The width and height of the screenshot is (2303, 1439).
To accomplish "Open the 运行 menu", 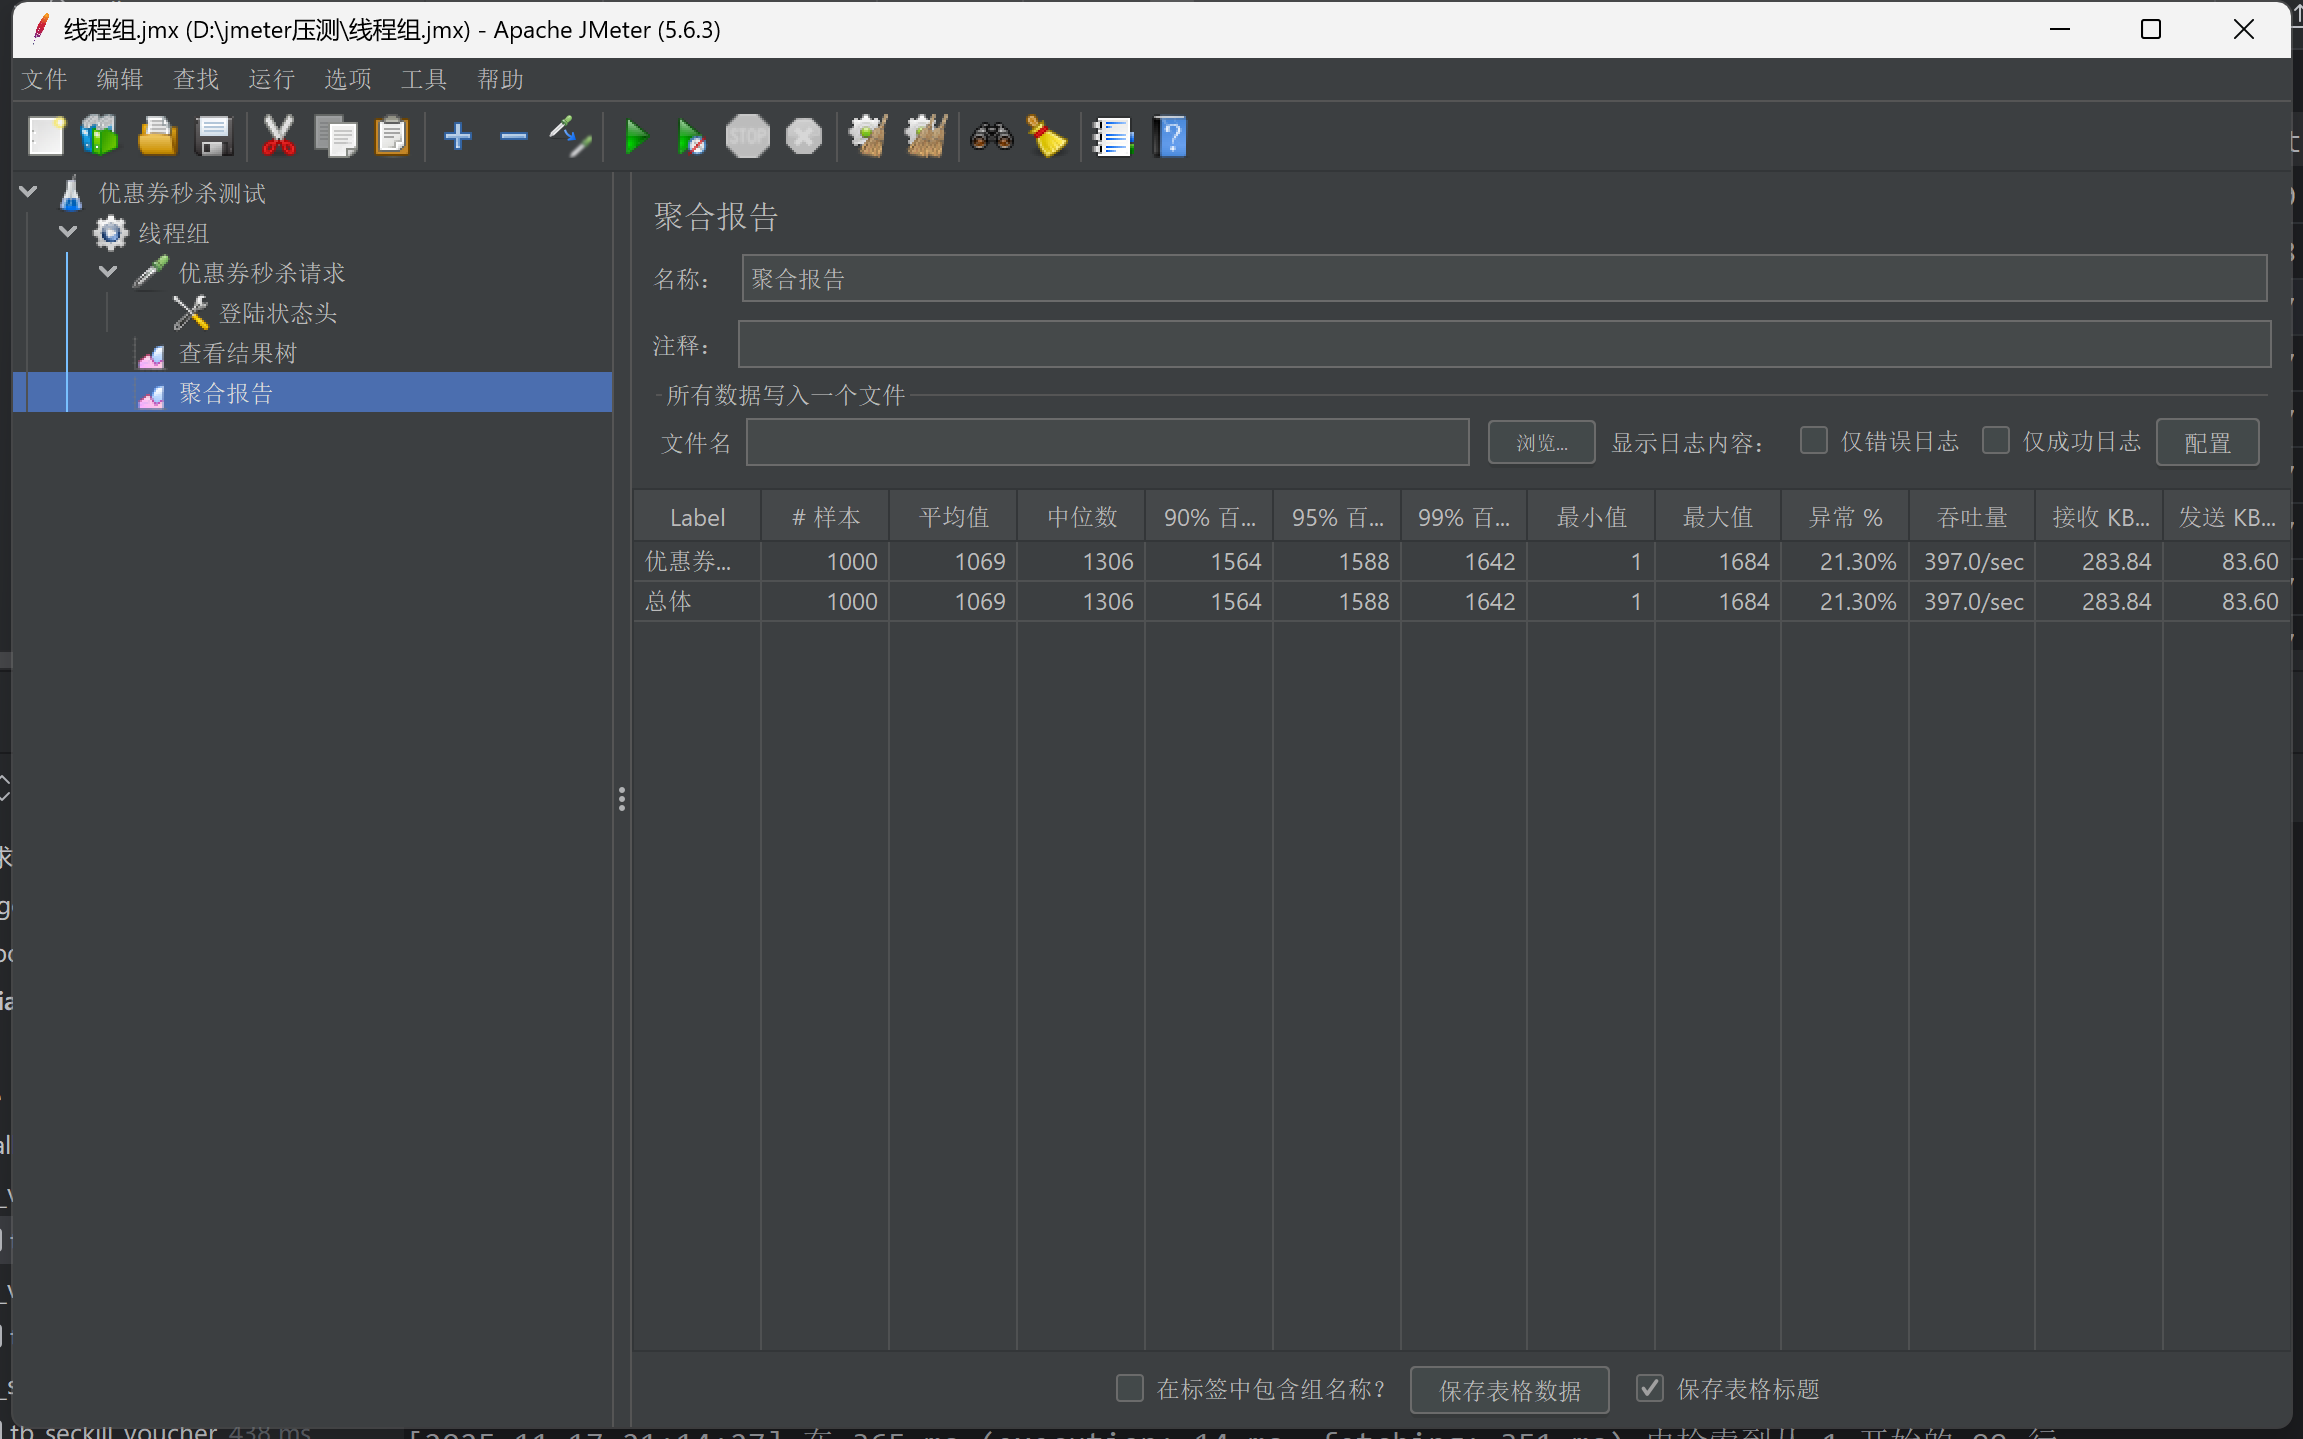I will pos(271,79).
